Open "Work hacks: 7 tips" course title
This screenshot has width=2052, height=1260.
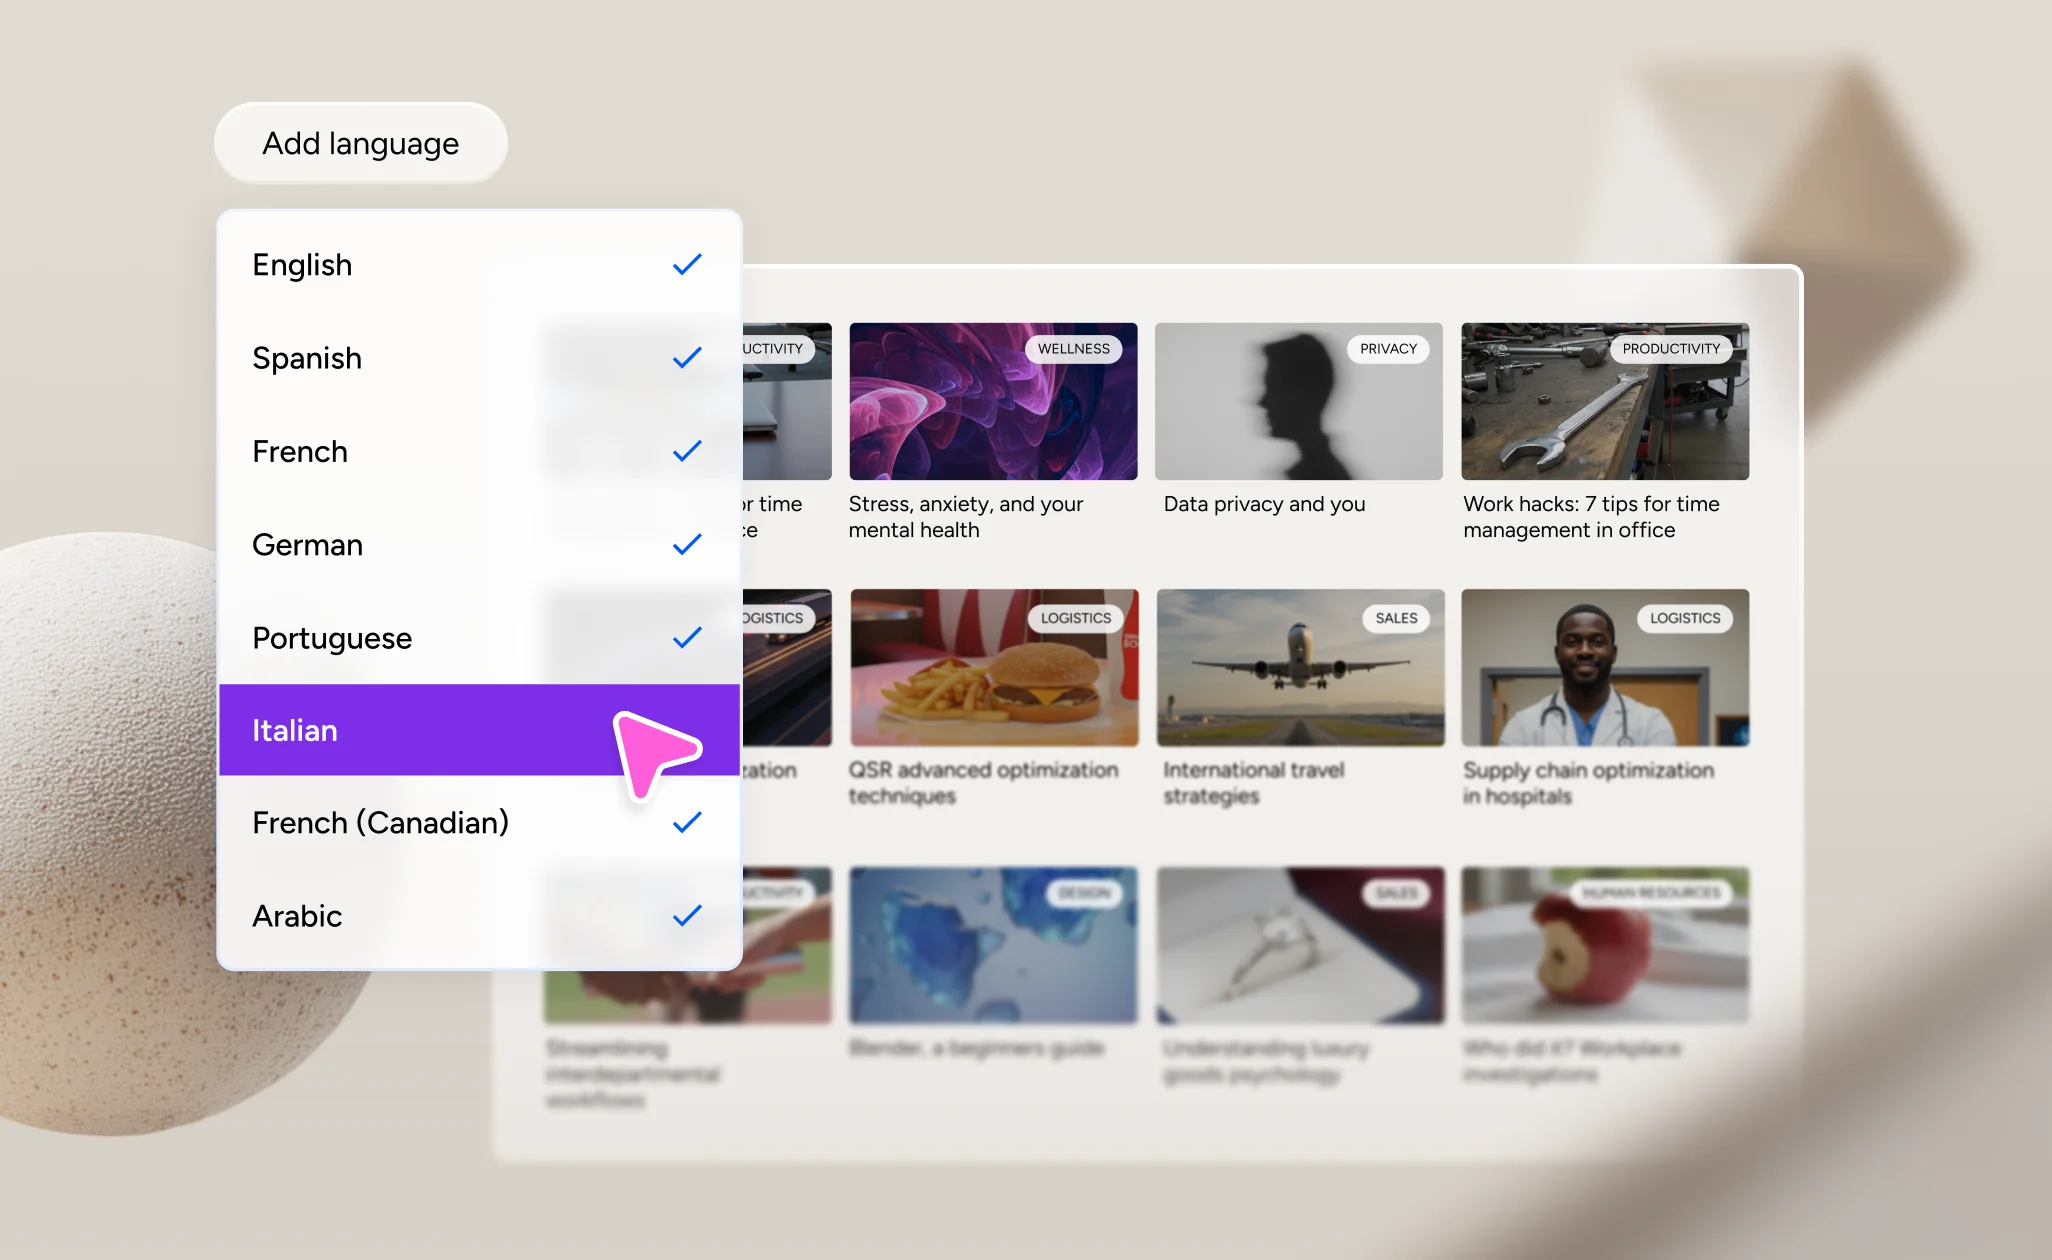point(1591,517)
